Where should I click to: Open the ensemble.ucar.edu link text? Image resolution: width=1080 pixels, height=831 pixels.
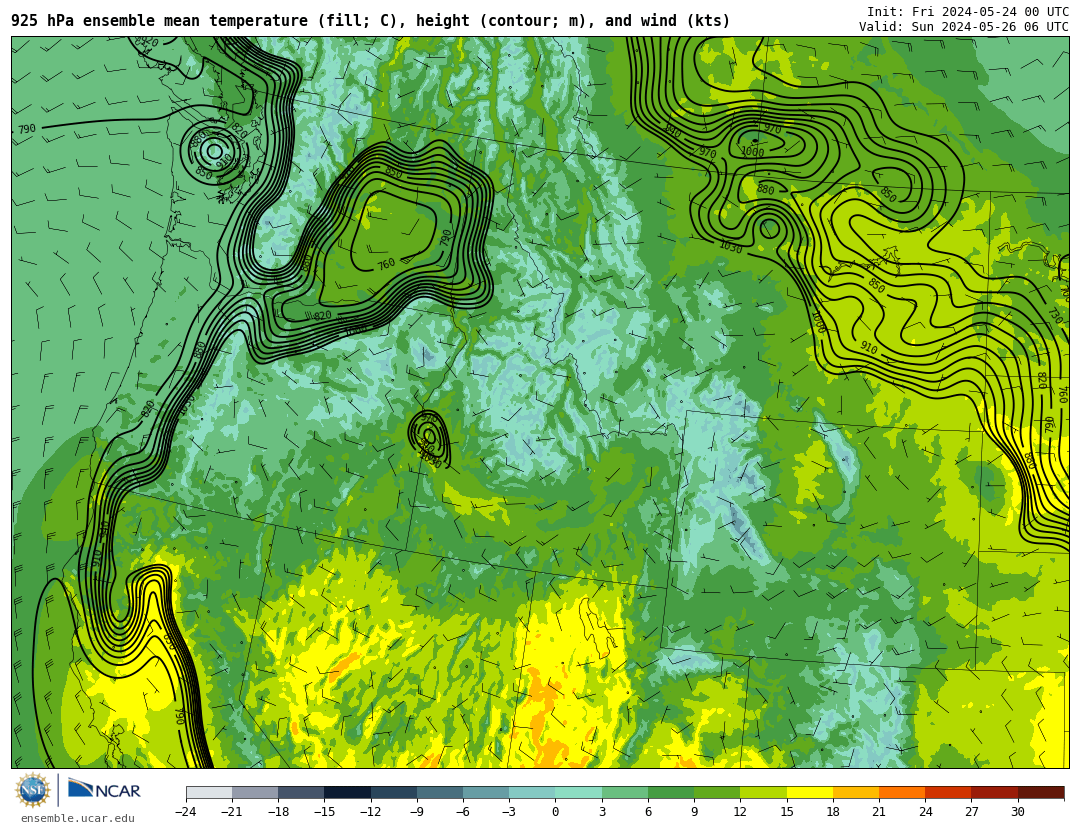pos(78,819)
